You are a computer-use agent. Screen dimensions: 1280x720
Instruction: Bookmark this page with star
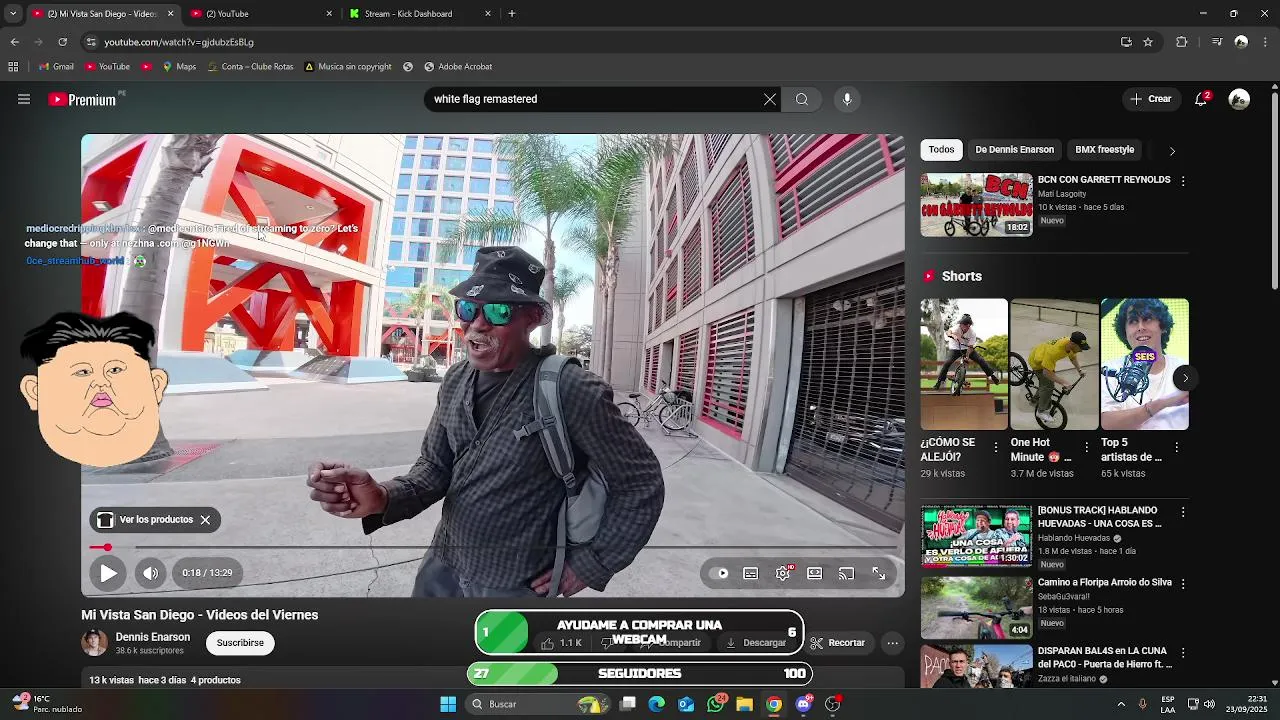(1148, 42)
